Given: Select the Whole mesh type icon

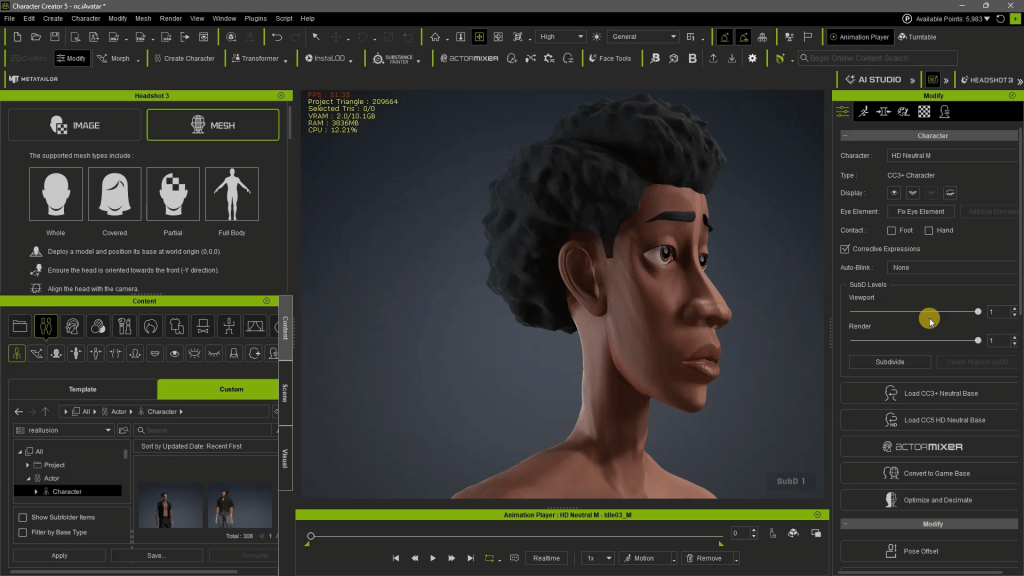Looking at the screenshot, I should coord(56,194).
